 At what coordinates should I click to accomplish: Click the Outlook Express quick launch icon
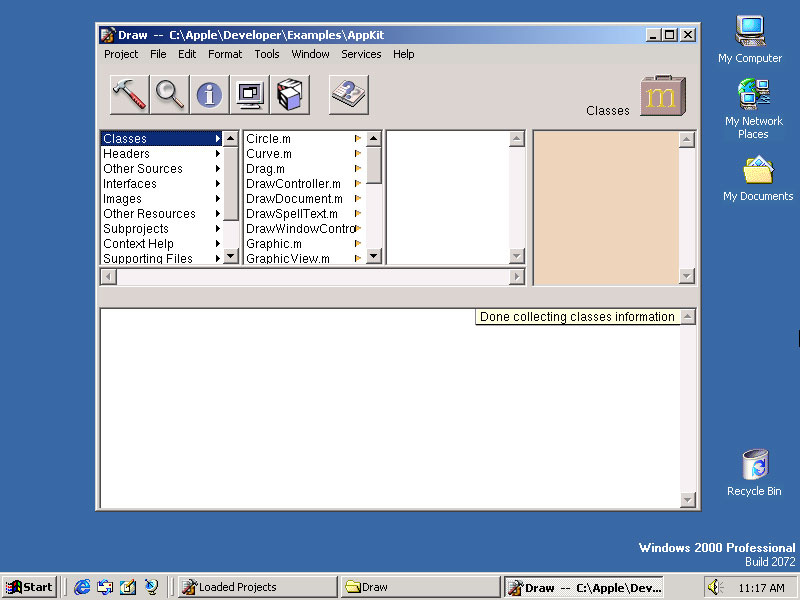pyautogui.click(x=105, y=587)
